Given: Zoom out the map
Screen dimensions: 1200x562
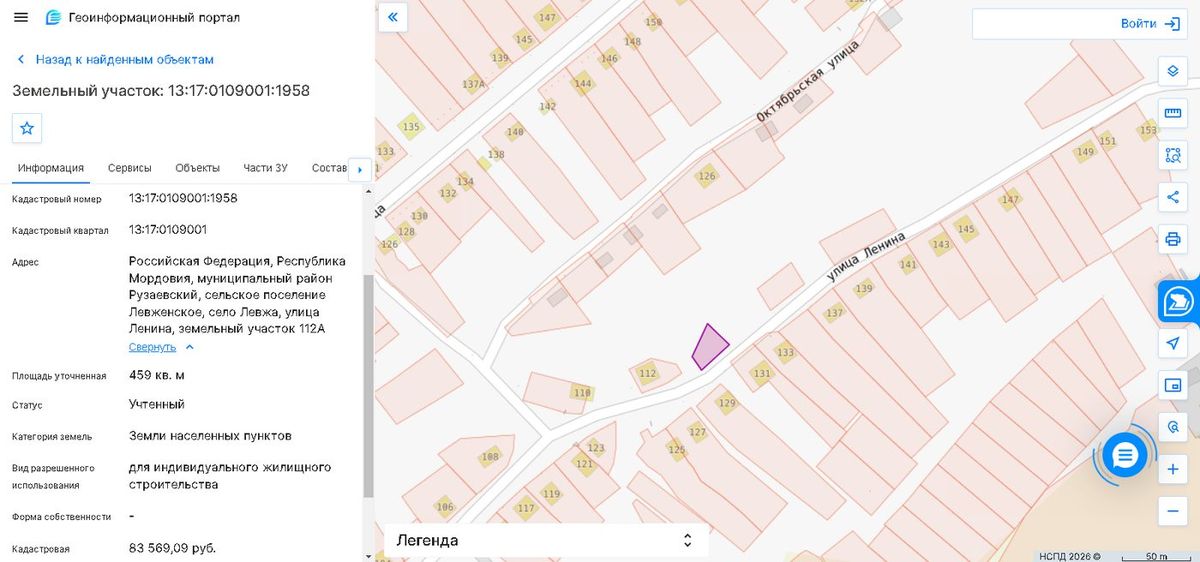Looking at the screenshot, I should (1173, 511).
